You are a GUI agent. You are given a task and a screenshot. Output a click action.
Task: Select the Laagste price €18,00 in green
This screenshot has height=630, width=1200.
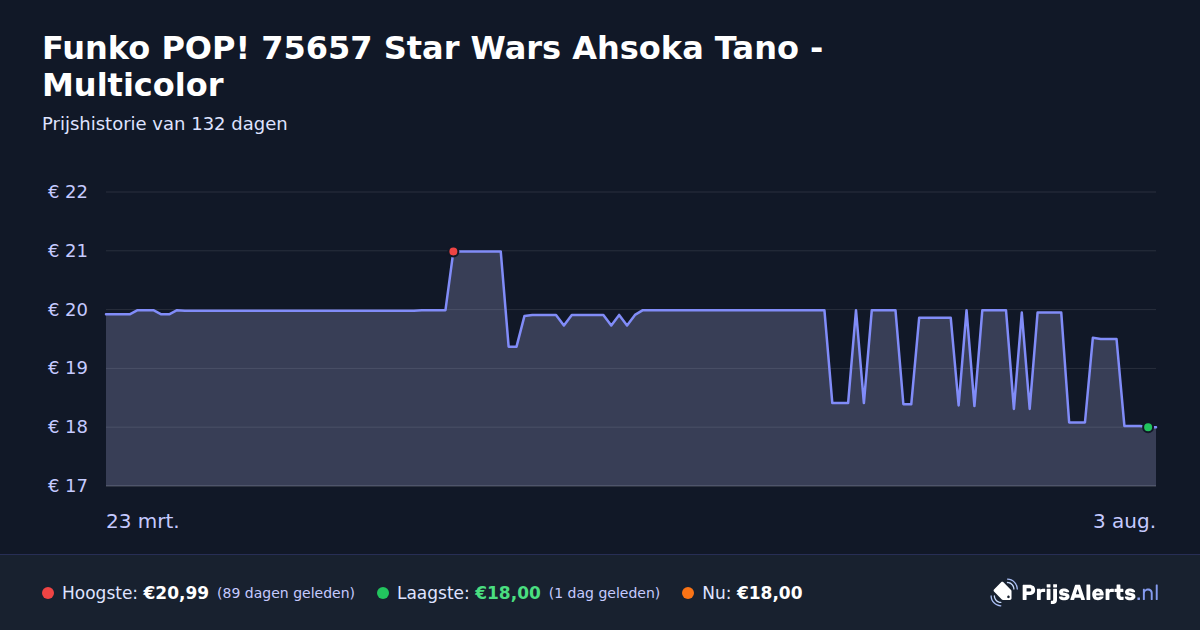point(508,593)
